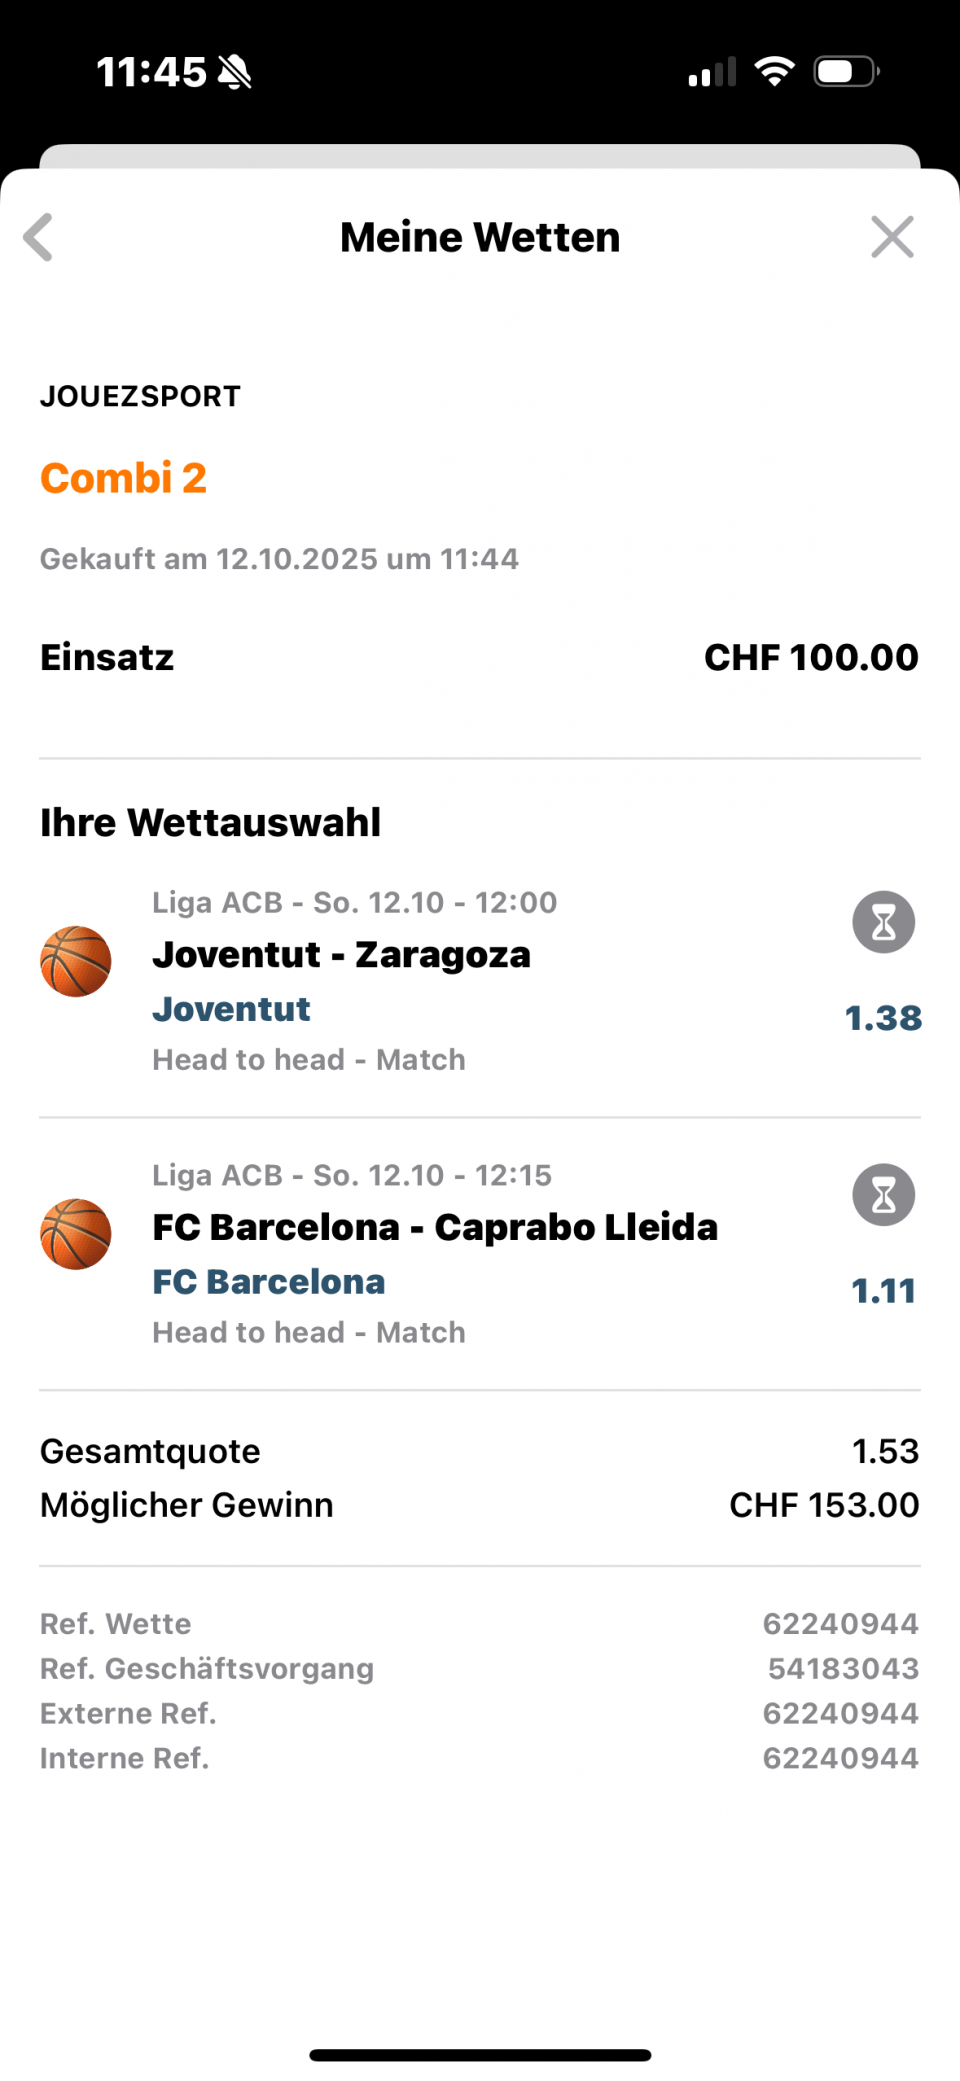Viewport: 960px width, 2081px height.
Task: Tap the Joventut match basketball icon
Action: pos(76,961)
